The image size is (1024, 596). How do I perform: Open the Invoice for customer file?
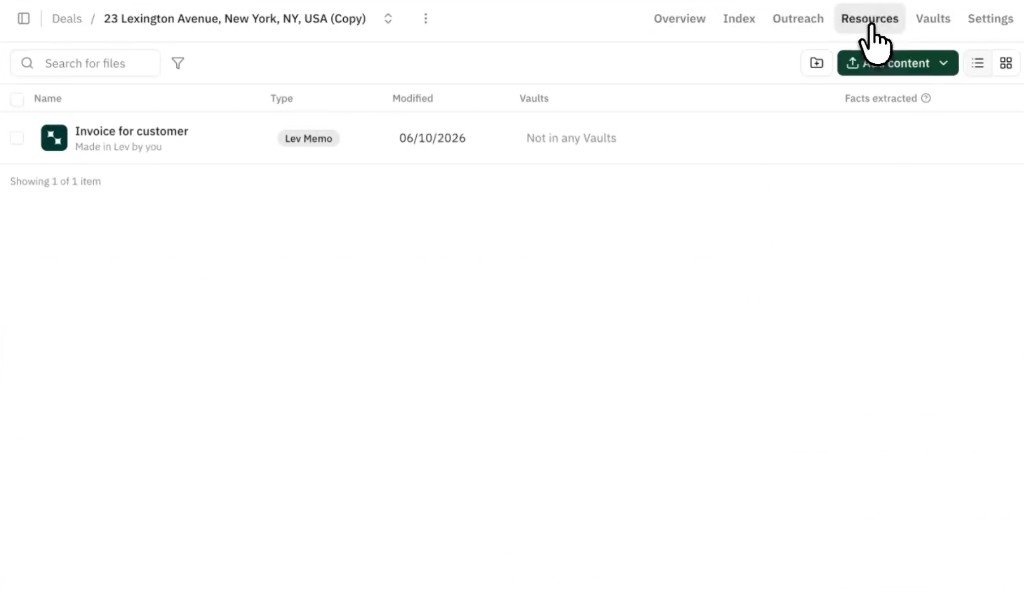[131, 131]
